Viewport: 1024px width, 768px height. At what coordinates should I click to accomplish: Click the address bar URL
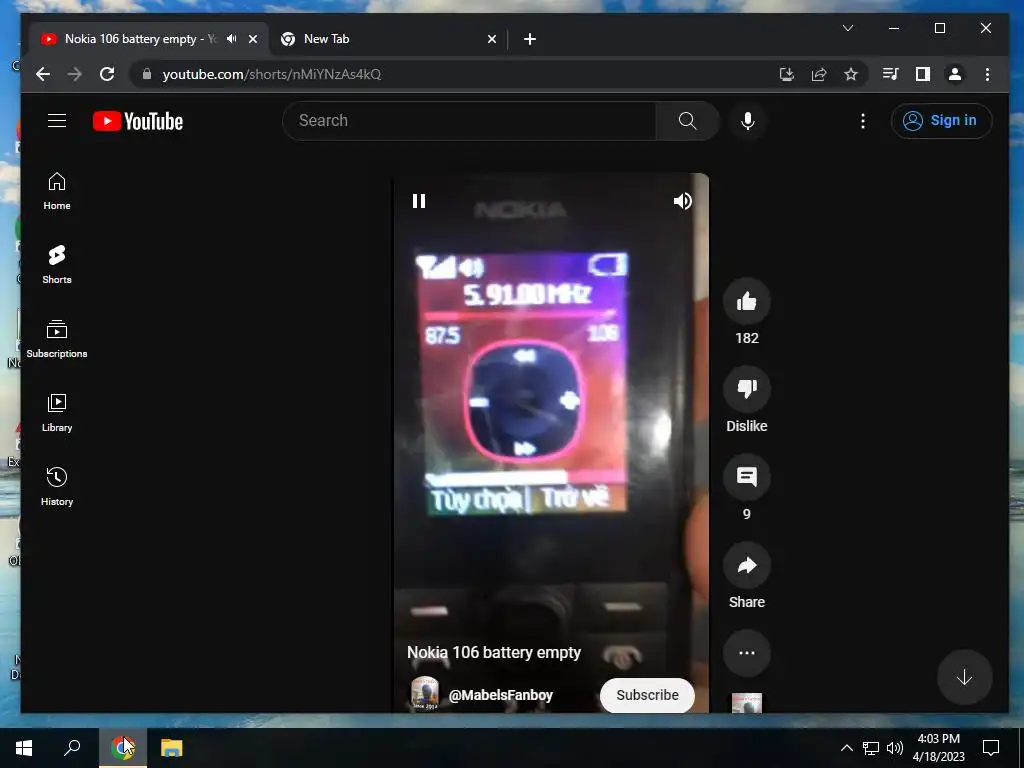tap(272, 74)
